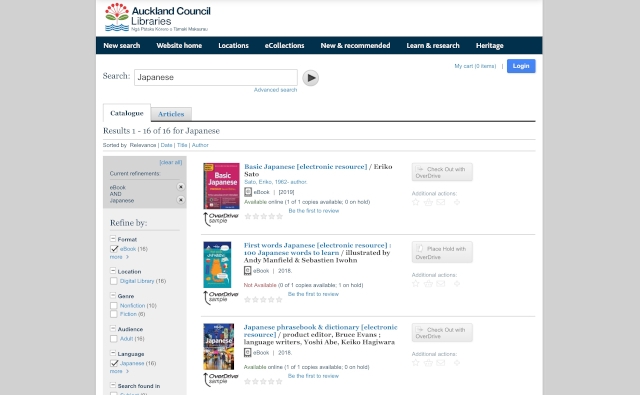Collapse the Format refinement section

[x=113, y=239]
